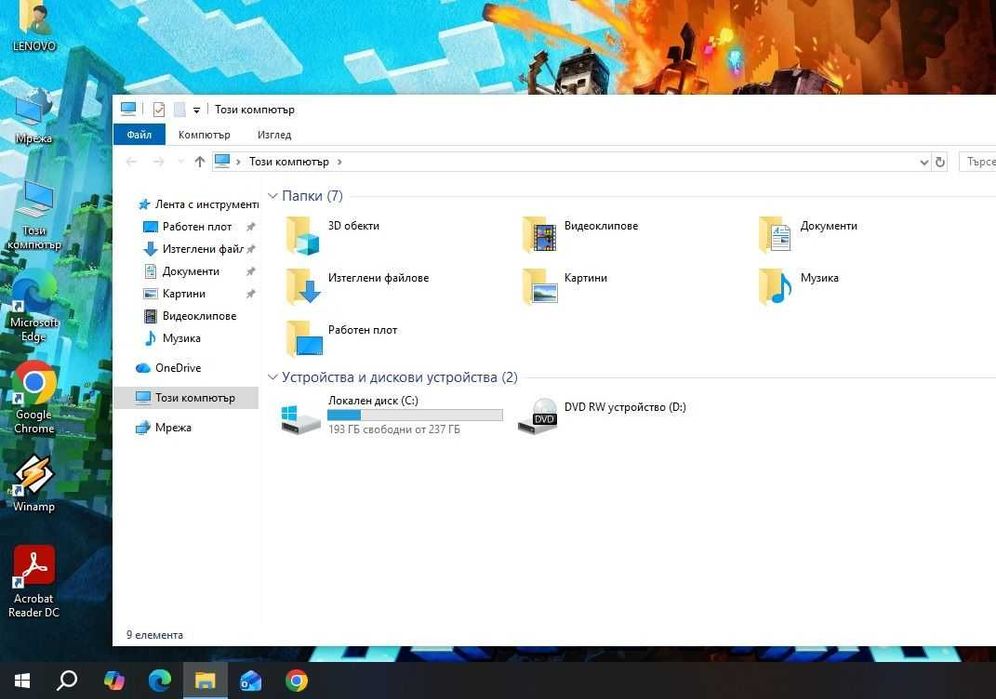This screenshot has height=699, width=996.
Task: Click the New folder quick access icon
Action: [x=180, y=109]
